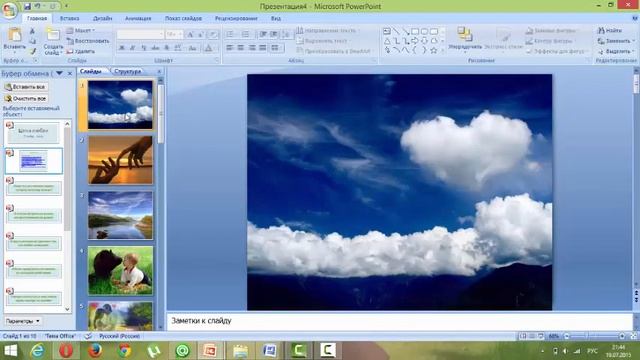Open Firefox from the taskbar
Image resolution: width=640 pixels, height=360 pixels.
(96, 351)
